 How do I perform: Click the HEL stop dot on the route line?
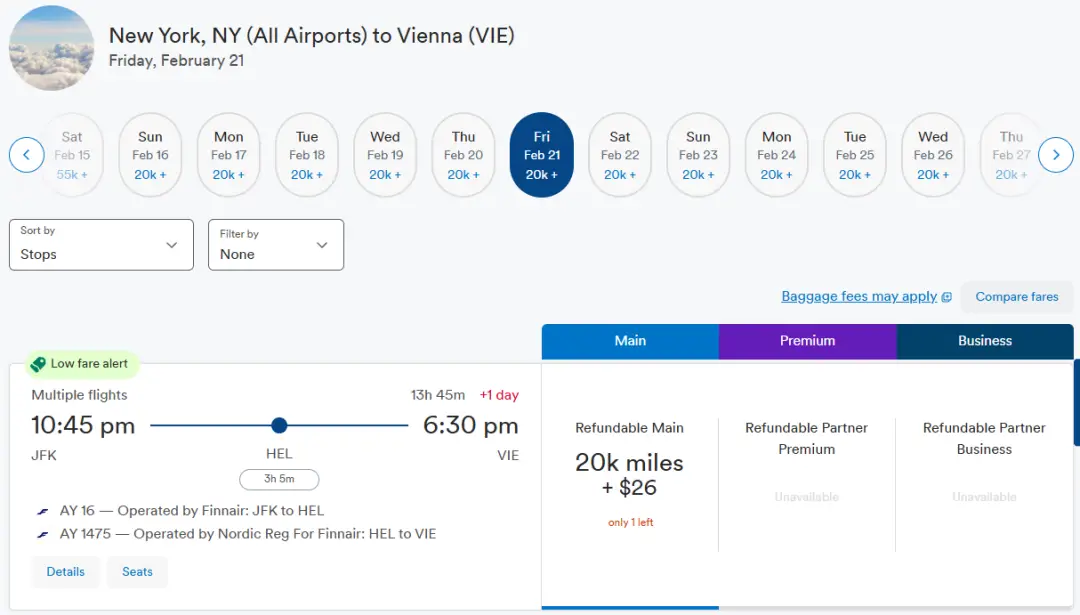[x=279, y=425]
